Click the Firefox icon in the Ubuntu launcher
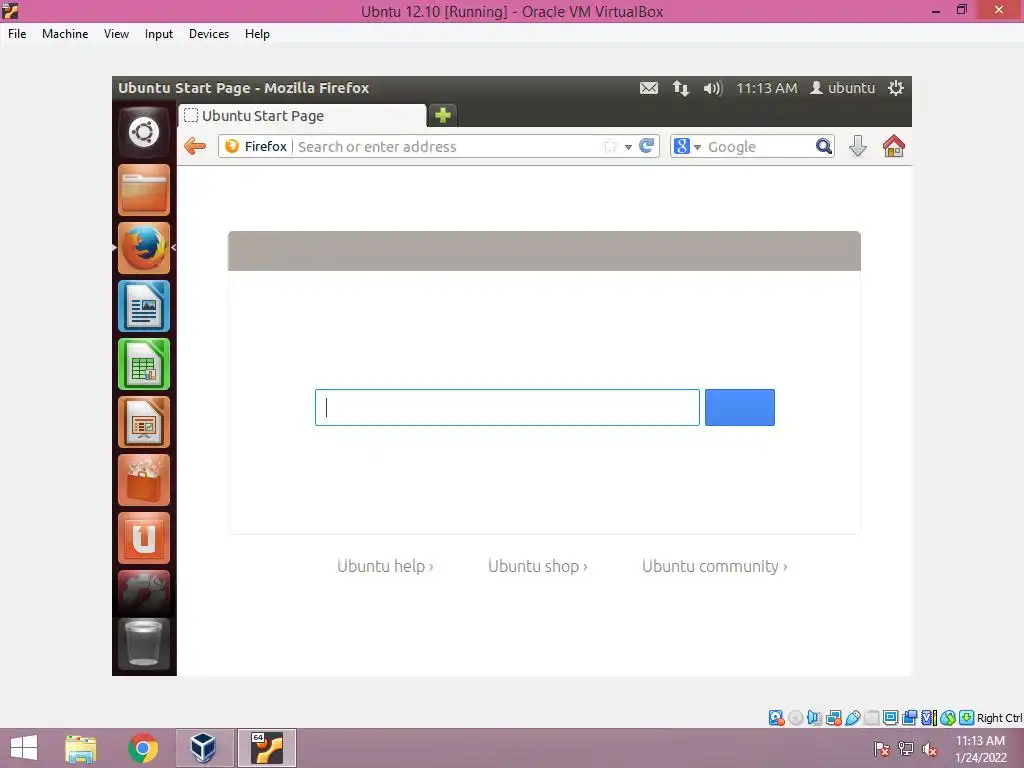This screenshot has height=768, width=1024. [x=144, y=248]
